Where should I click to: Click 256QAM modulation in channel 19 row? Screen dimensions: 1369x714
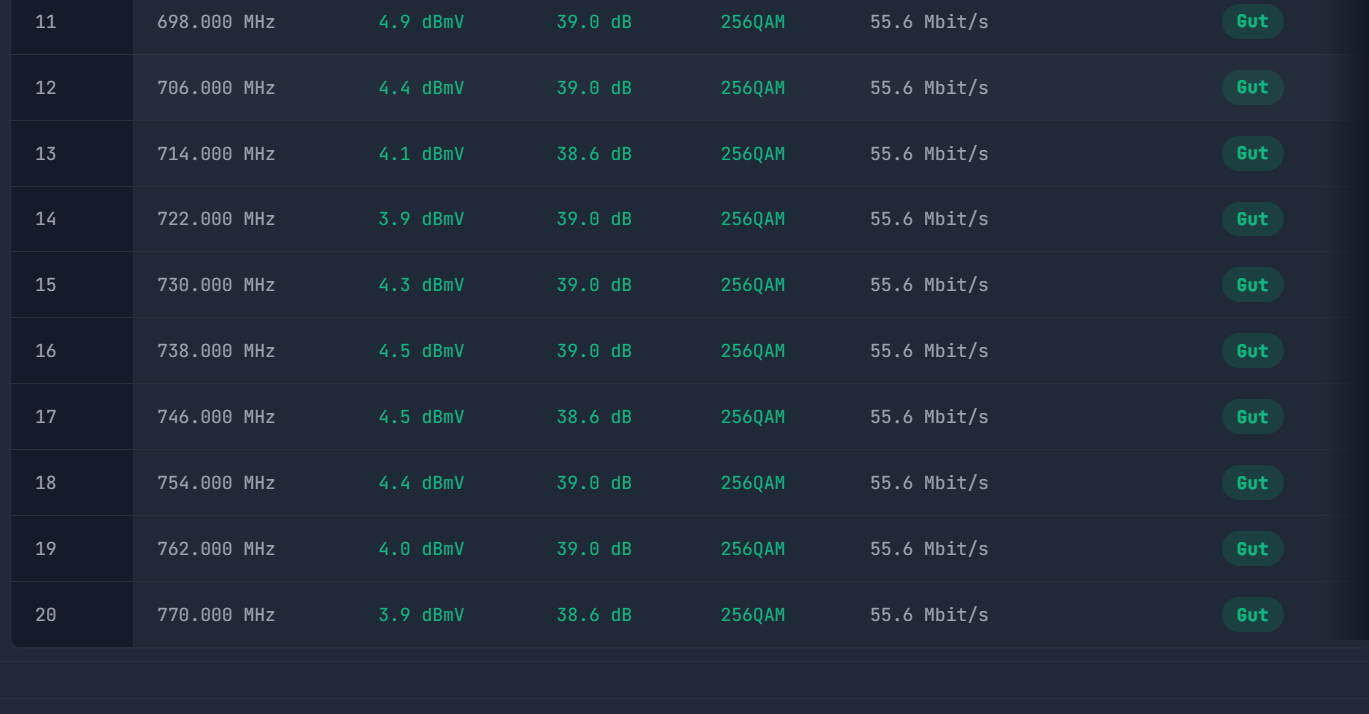(x=753, y=549)
